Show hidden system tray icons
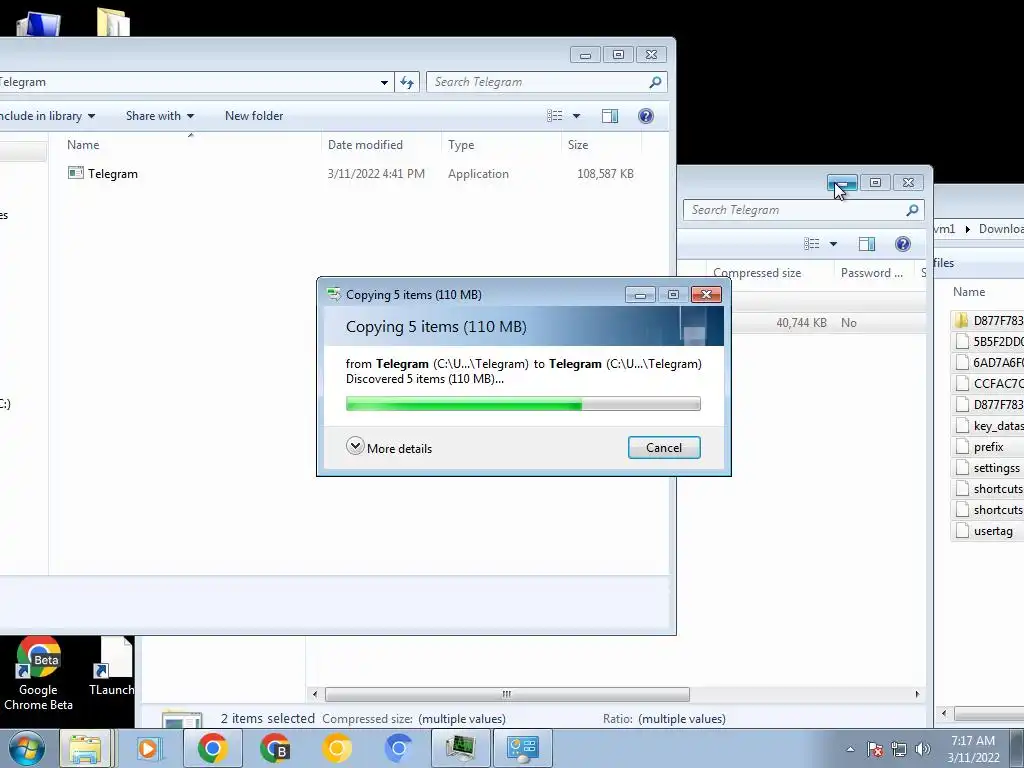 (850, 749)
